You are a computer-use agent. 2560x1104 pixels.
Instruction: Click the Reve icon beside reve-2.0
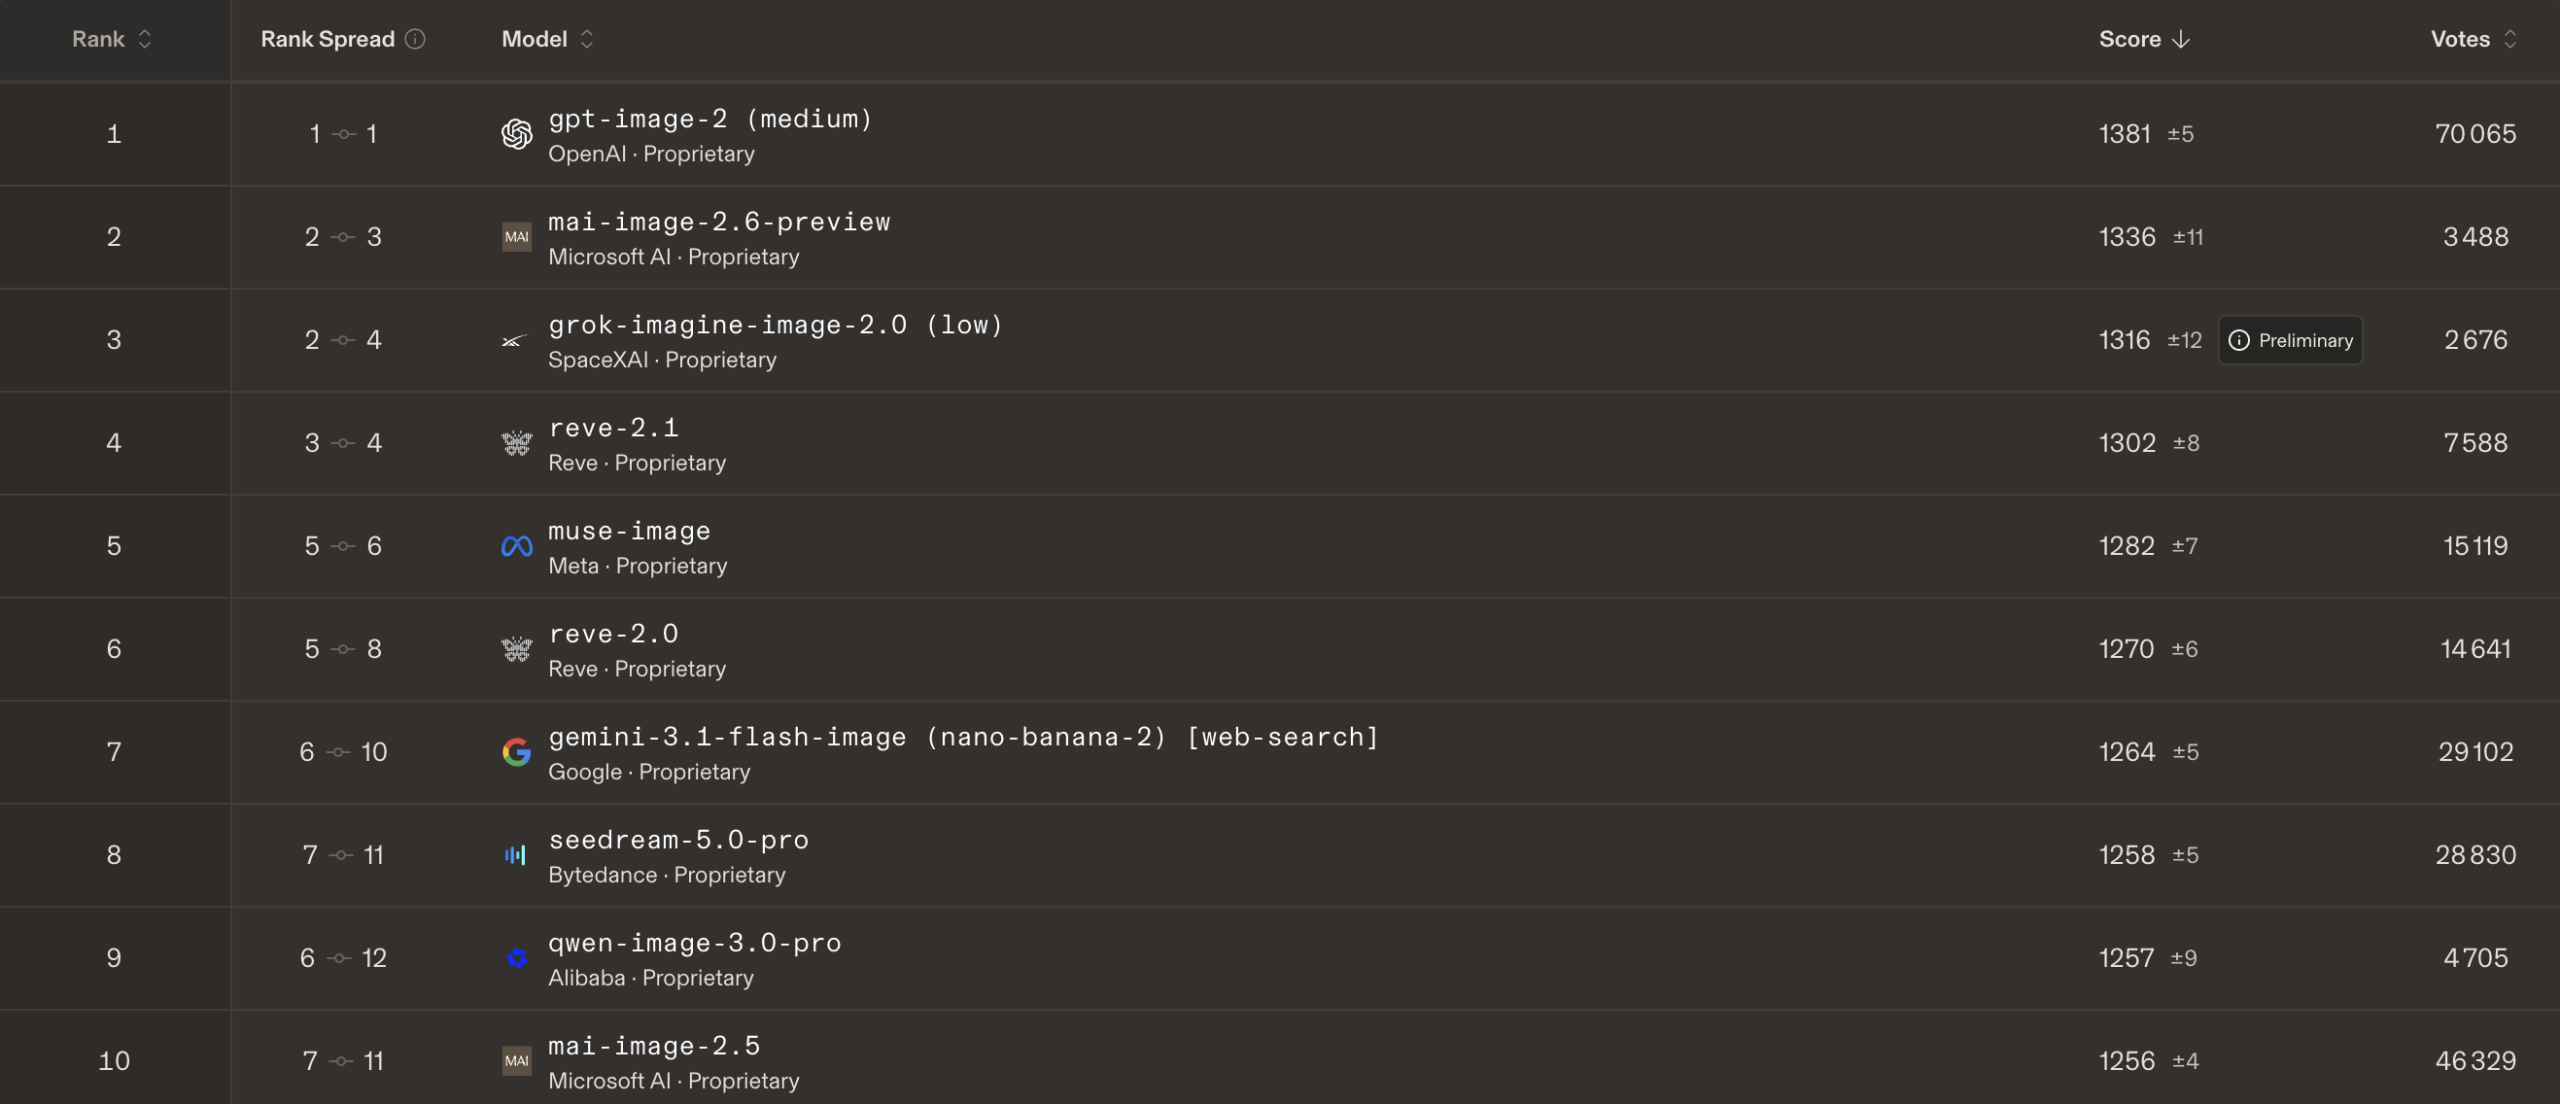pyautogui.click(x=516, y=649)
